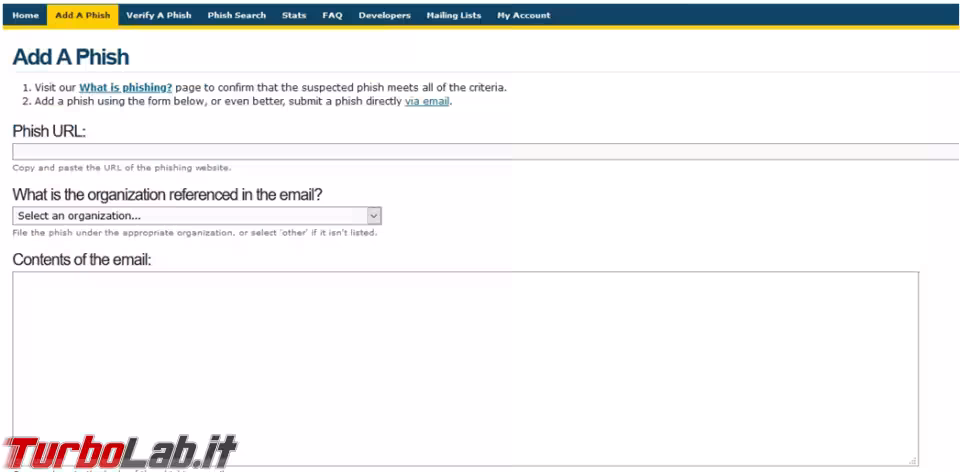Open the Mailing Lists page
The image size is (960, 472).
[454, 15]
